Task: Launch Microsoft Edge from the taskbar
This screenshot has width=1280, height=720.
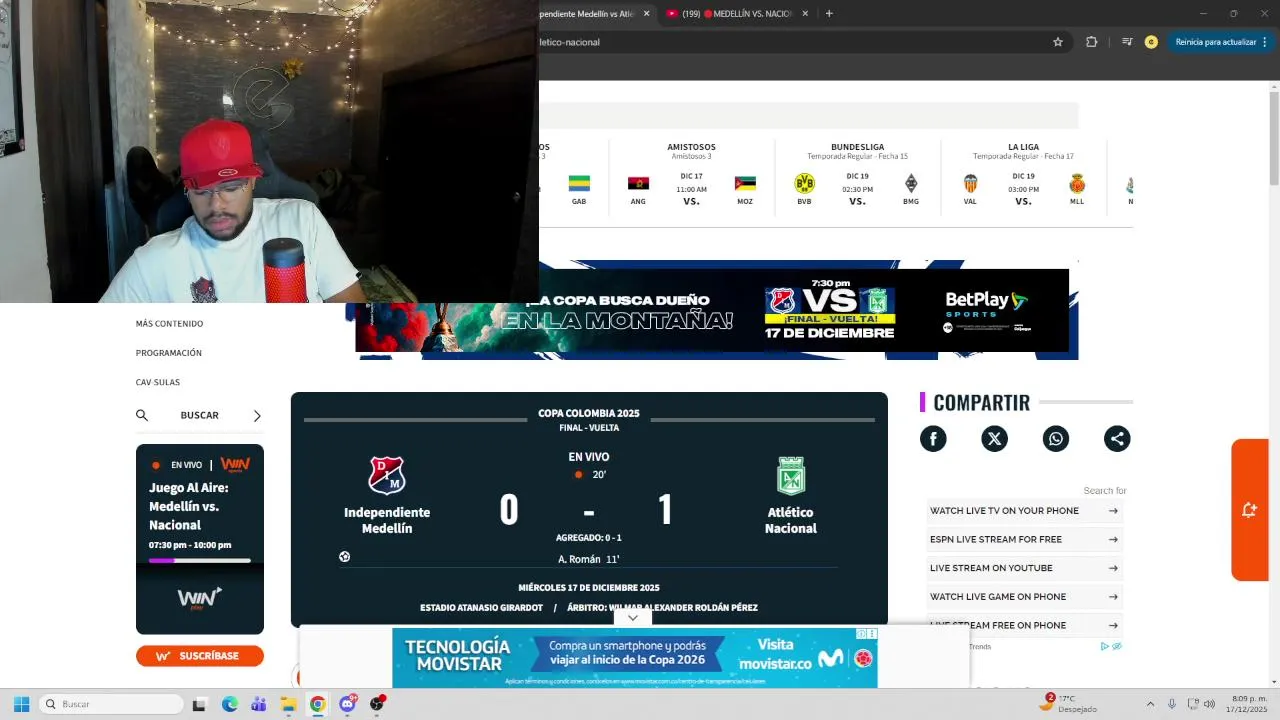Action: click(229, 704)
